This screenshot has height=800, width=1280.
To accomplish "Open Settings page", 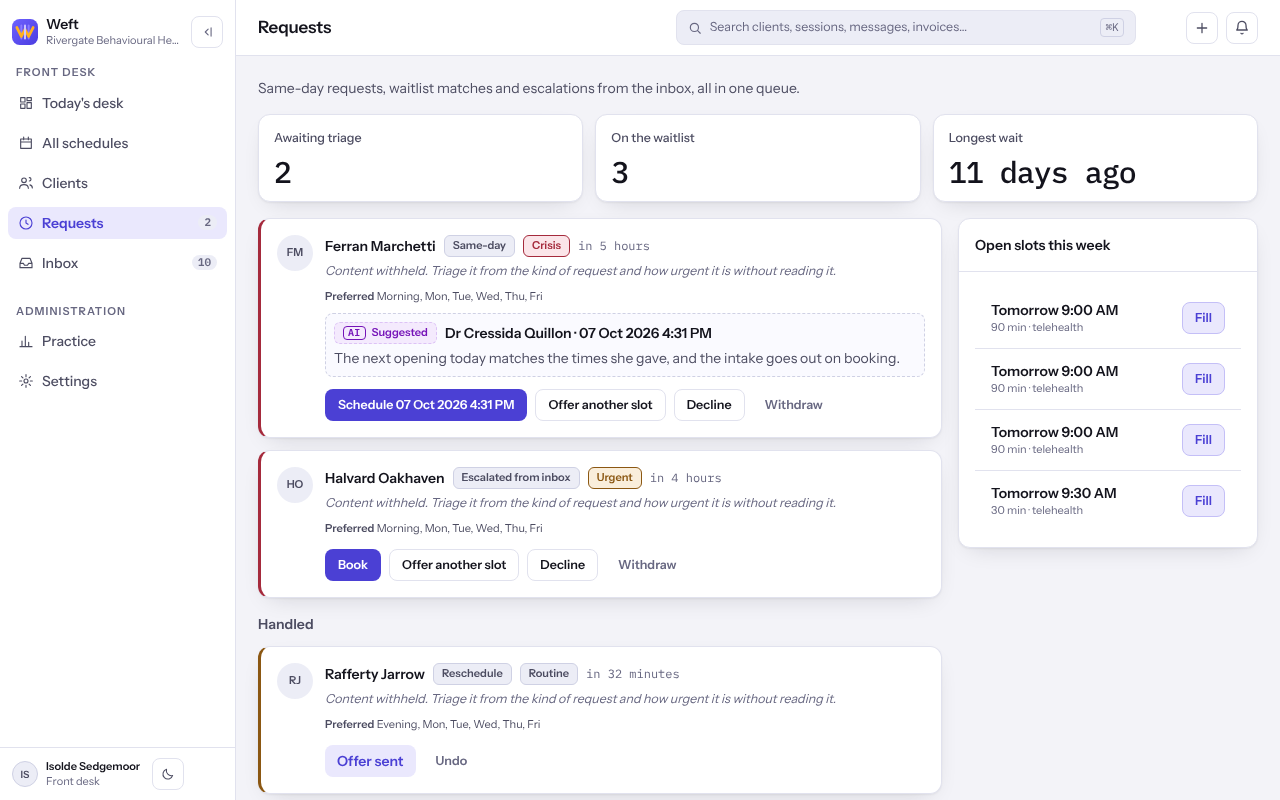I will point(117,381).
